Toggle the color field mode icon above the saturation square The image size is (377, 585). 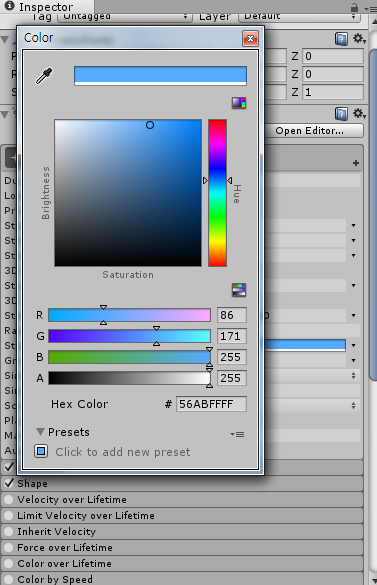click(x=239, y=103)
